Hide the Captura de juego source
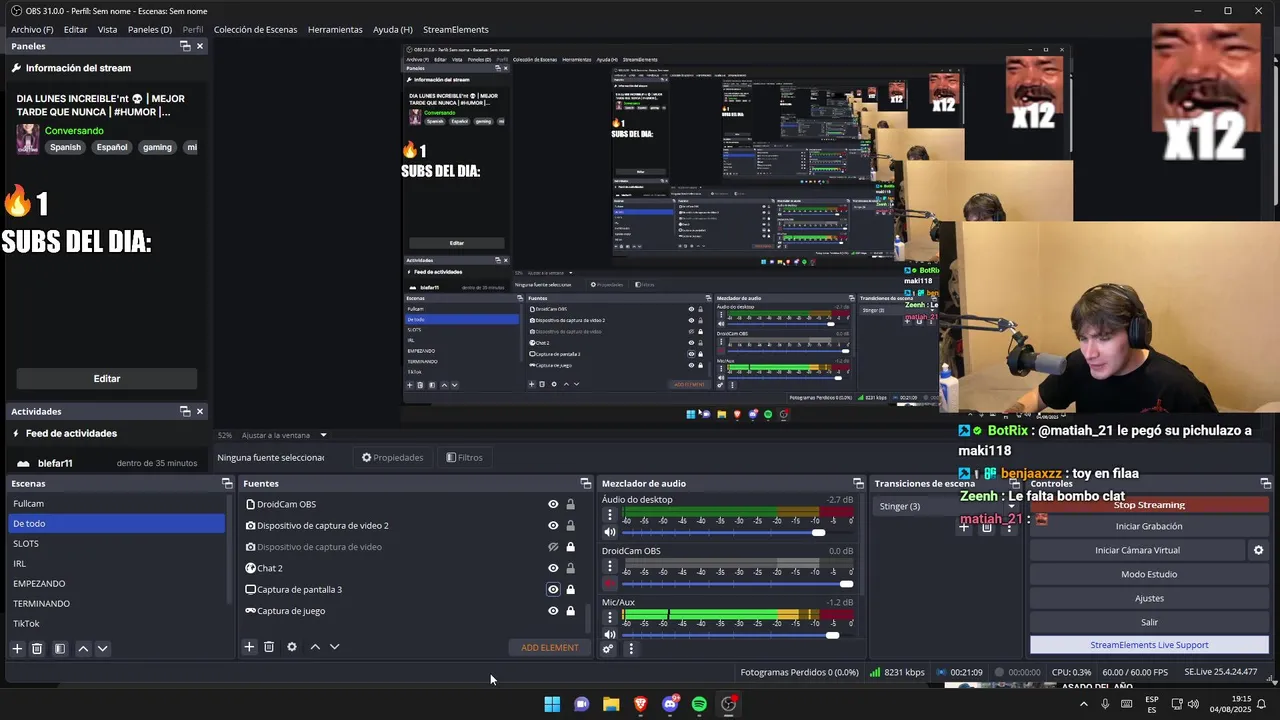 tap(553, 611)
